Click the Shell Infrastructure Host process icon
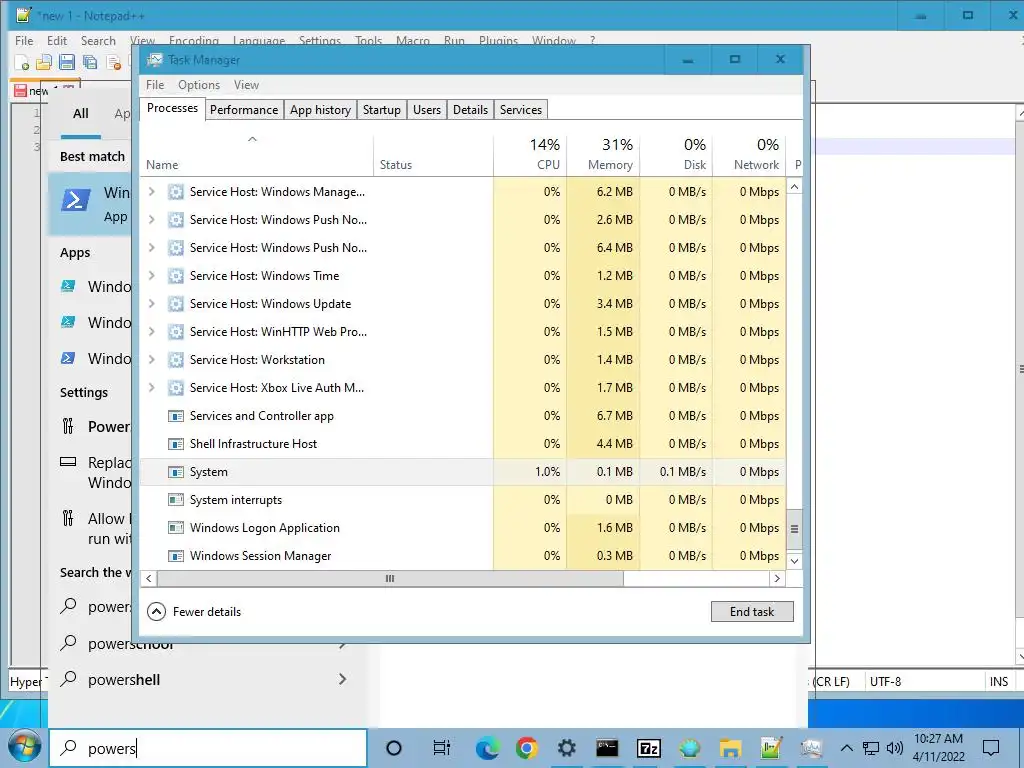Image resolution: width=1024 pixels, height=768 pixels. point(176,444)
